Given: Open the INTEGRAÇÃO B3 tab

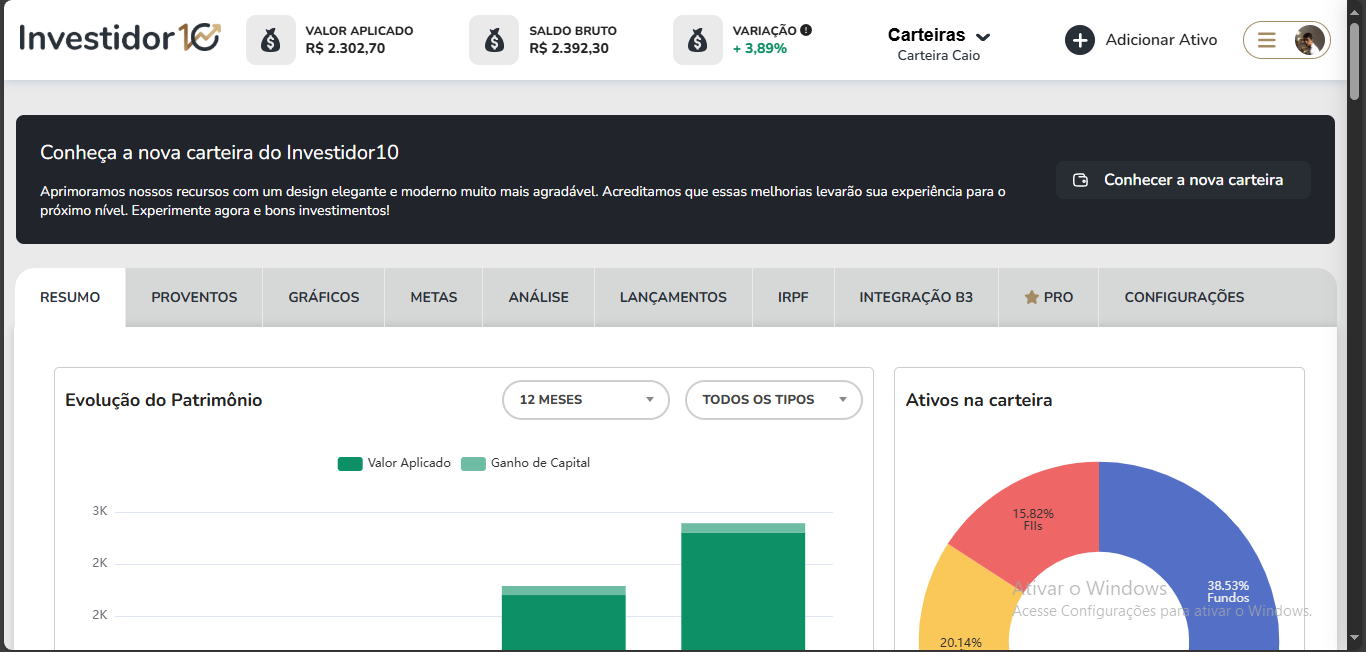Looking at the screenshot, I should tap(915, 297).
